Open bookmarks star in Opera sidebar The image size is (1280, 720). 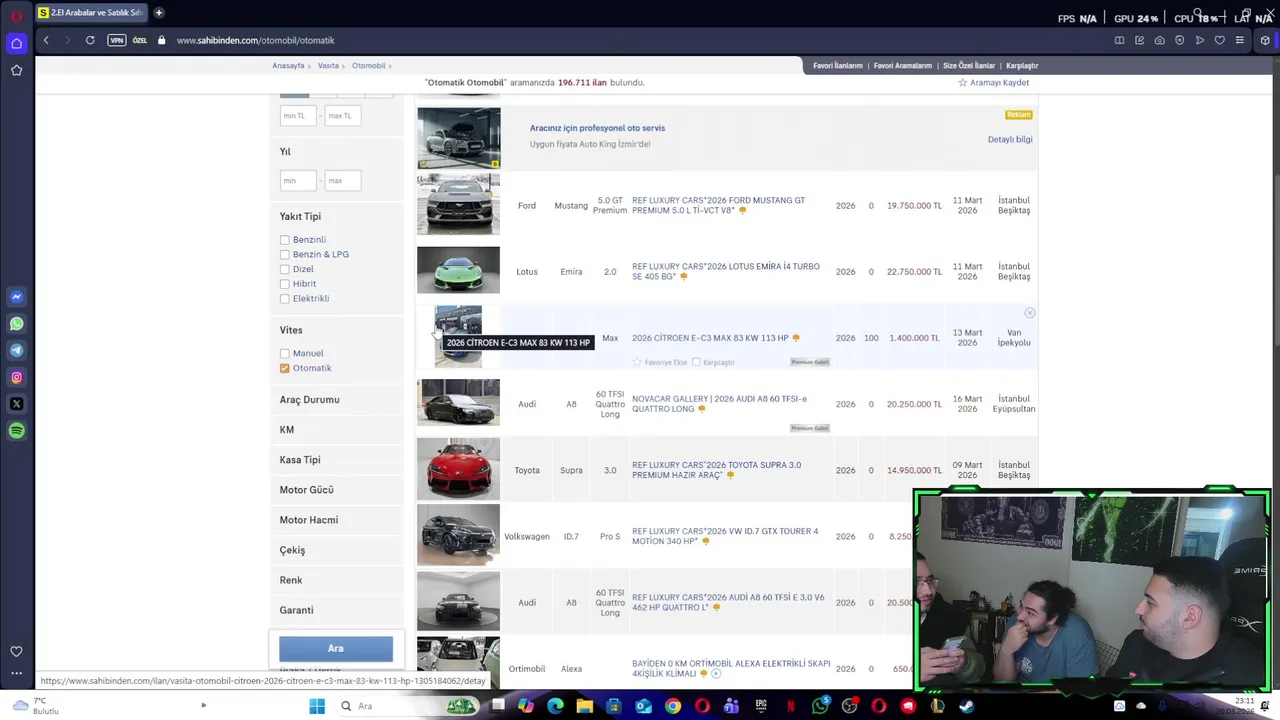coord(16,70)
